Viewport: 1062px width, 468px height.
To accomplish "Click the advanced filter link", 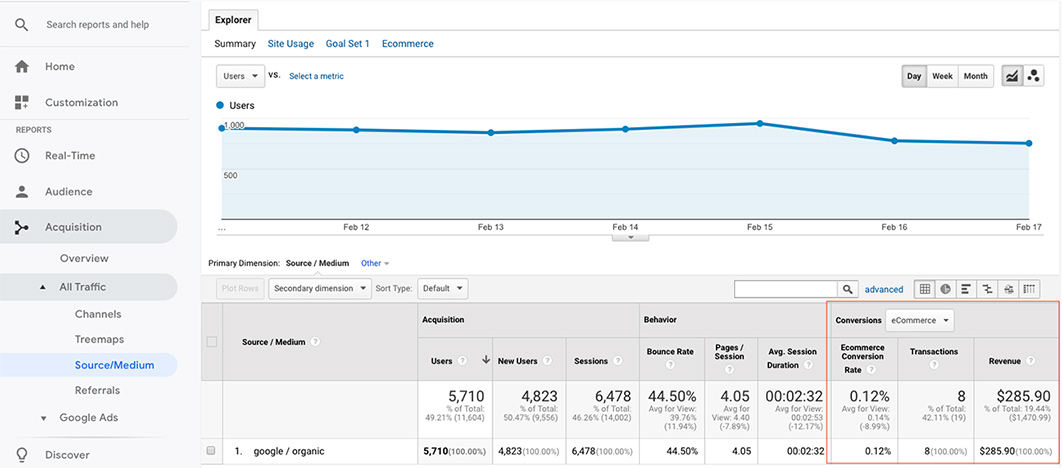I will click(884, 289).
